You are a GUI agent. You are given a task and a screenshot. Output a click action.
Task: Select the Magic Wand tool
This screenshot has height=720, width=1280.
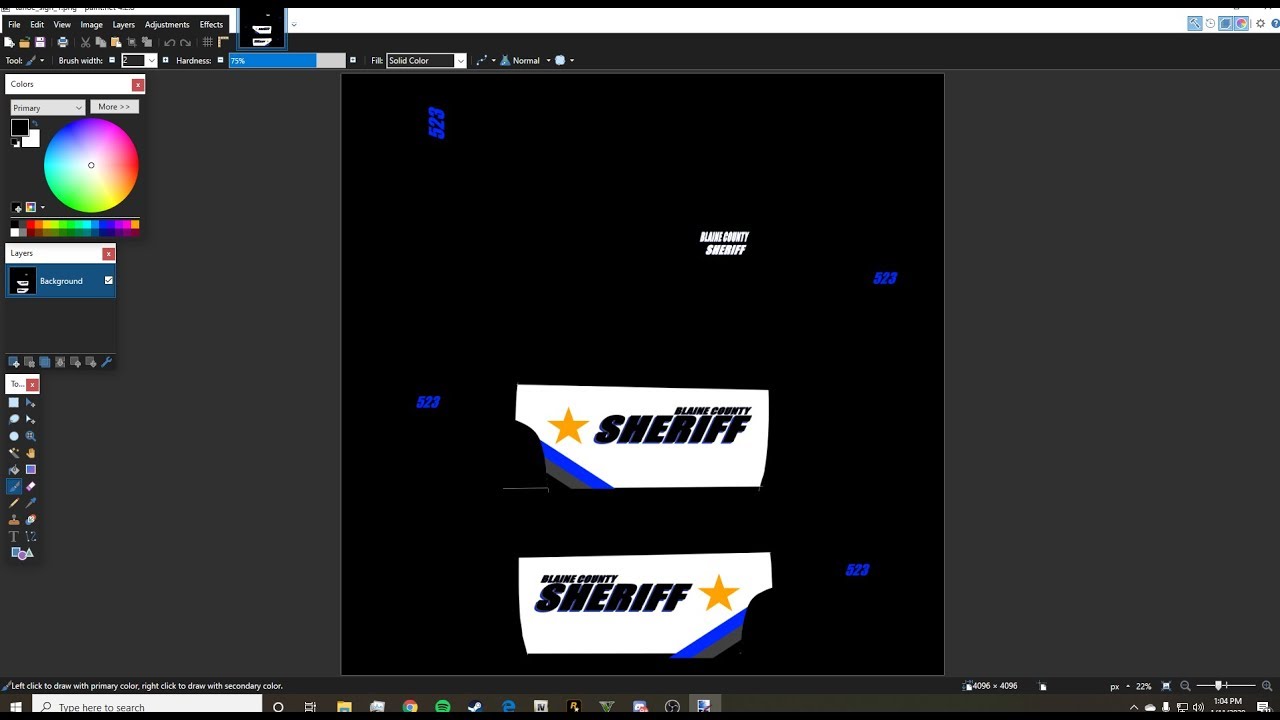click(14, 453)
